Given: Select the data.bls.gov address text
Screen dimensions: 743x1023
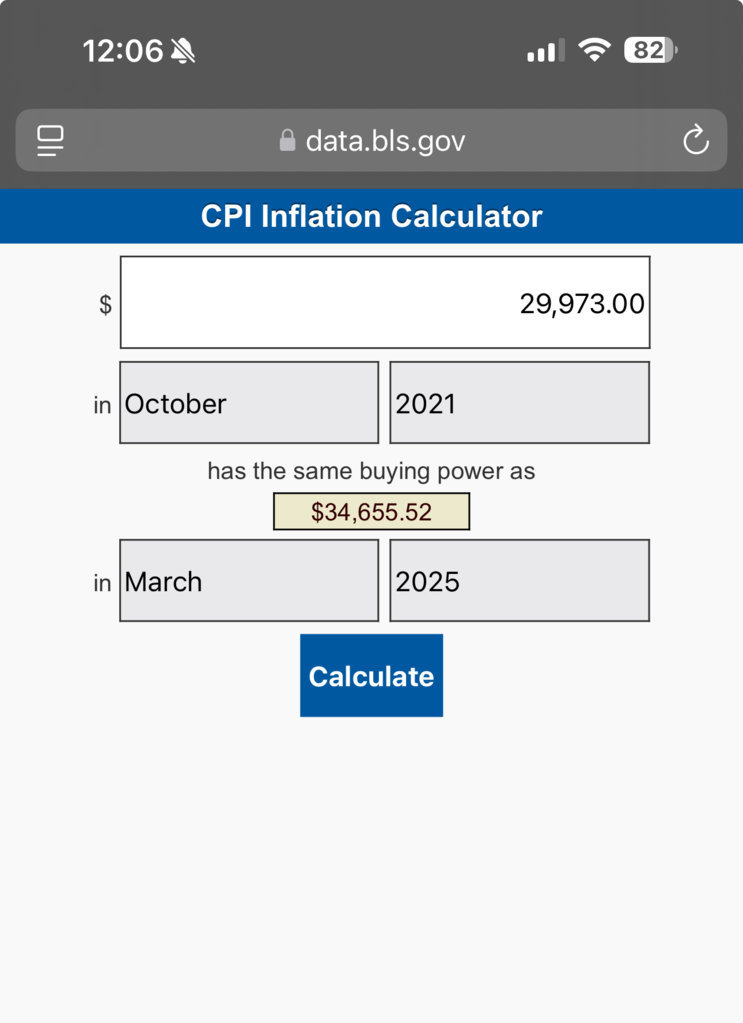Looking at the screenshot, I should [386, 140].
